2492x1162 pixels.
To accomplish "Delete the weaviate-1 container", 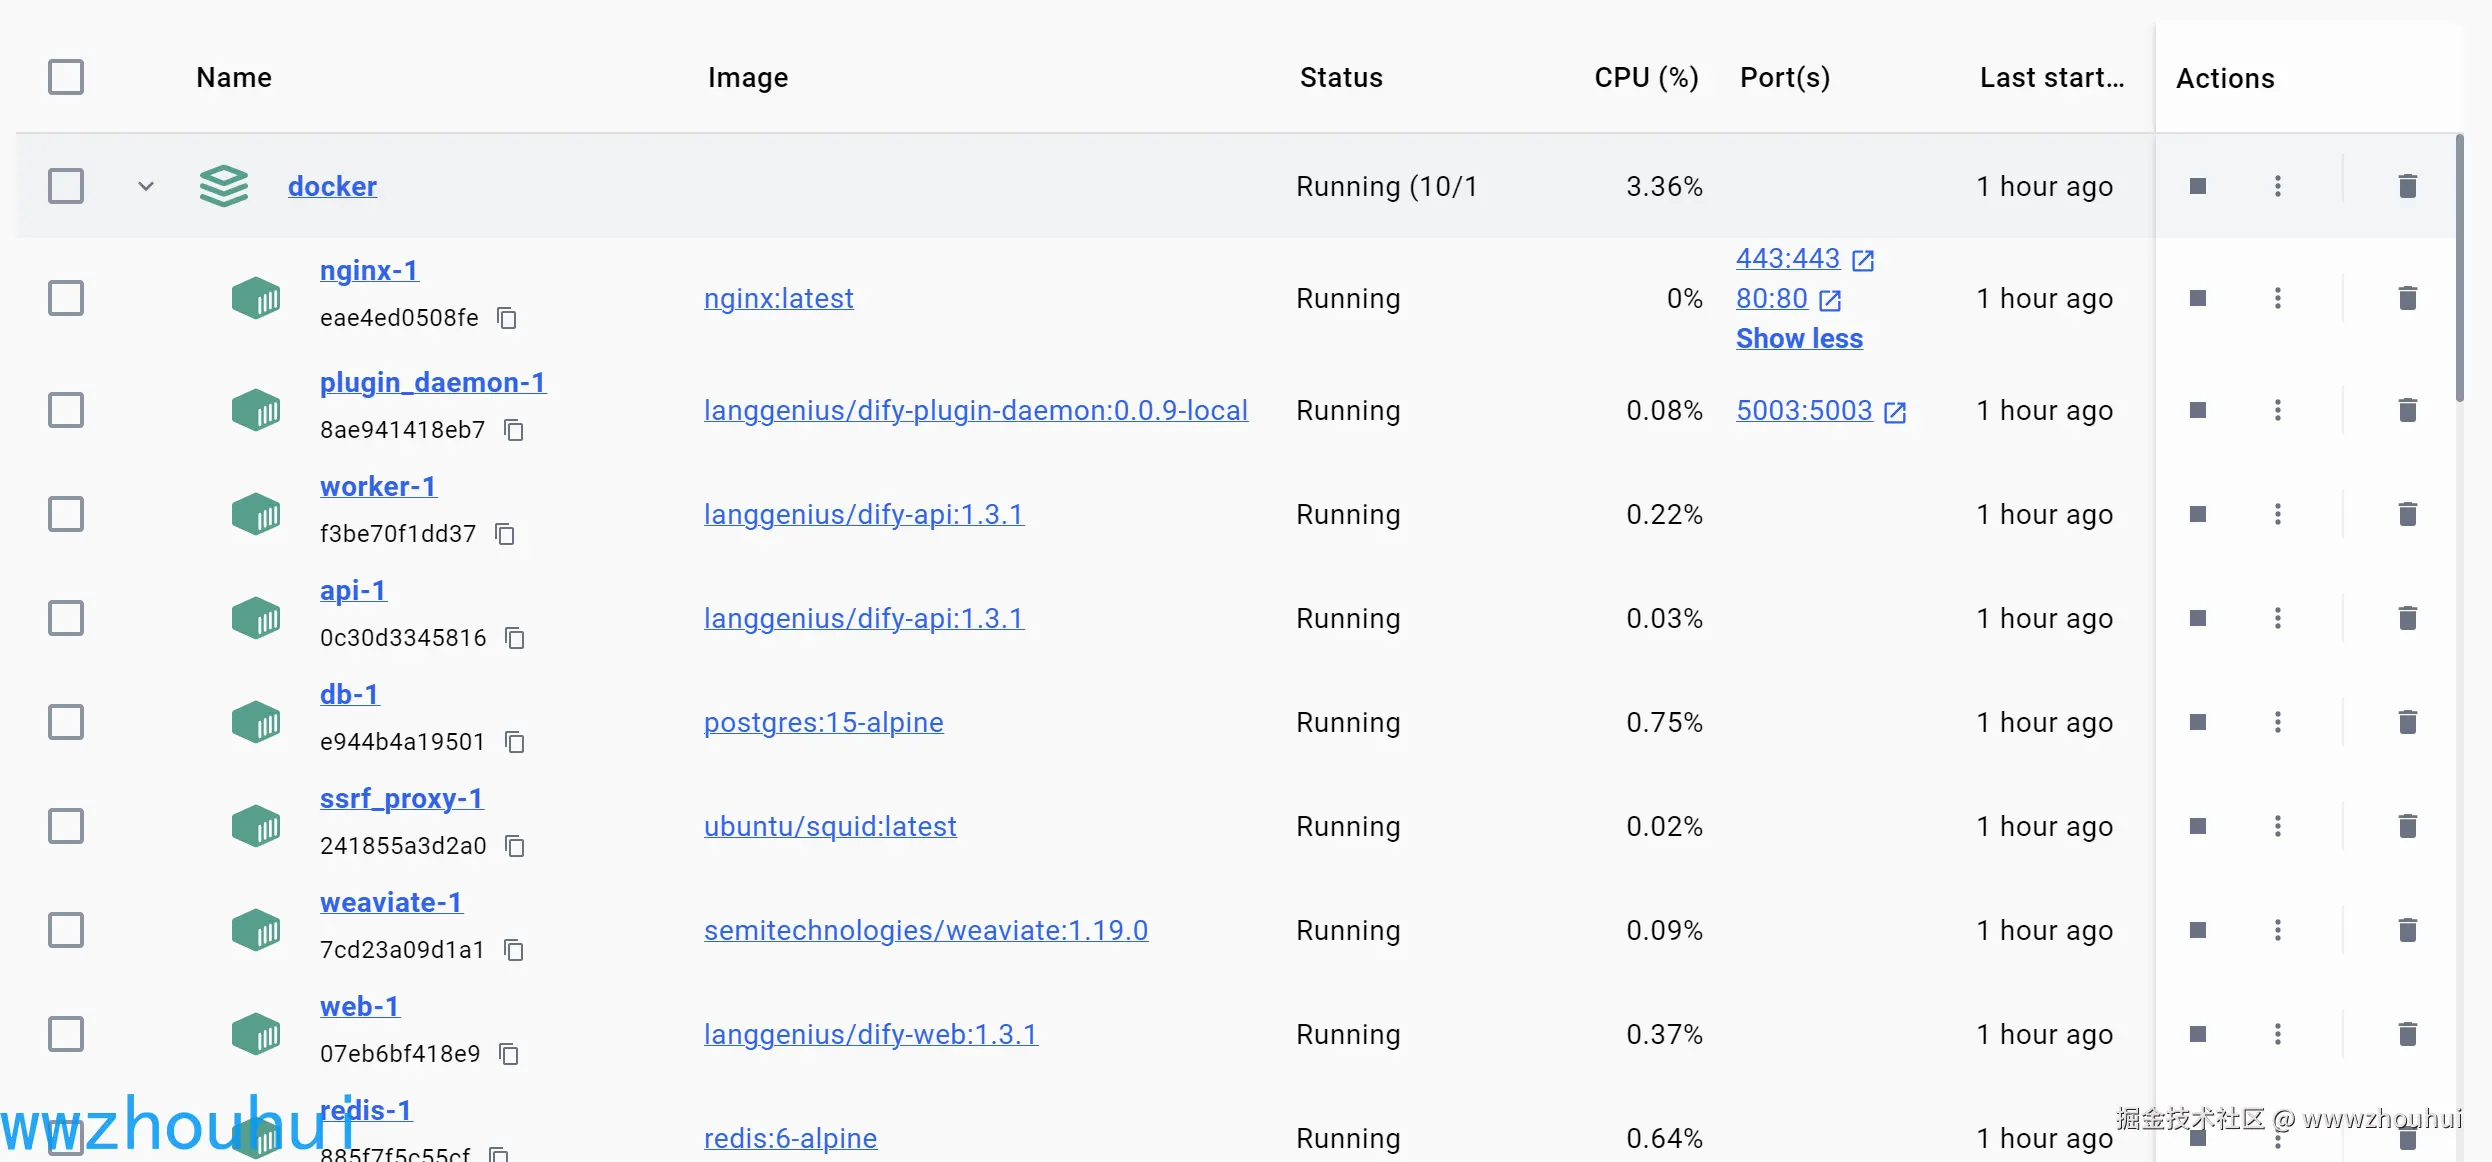I will click(x=2407, y=930).
